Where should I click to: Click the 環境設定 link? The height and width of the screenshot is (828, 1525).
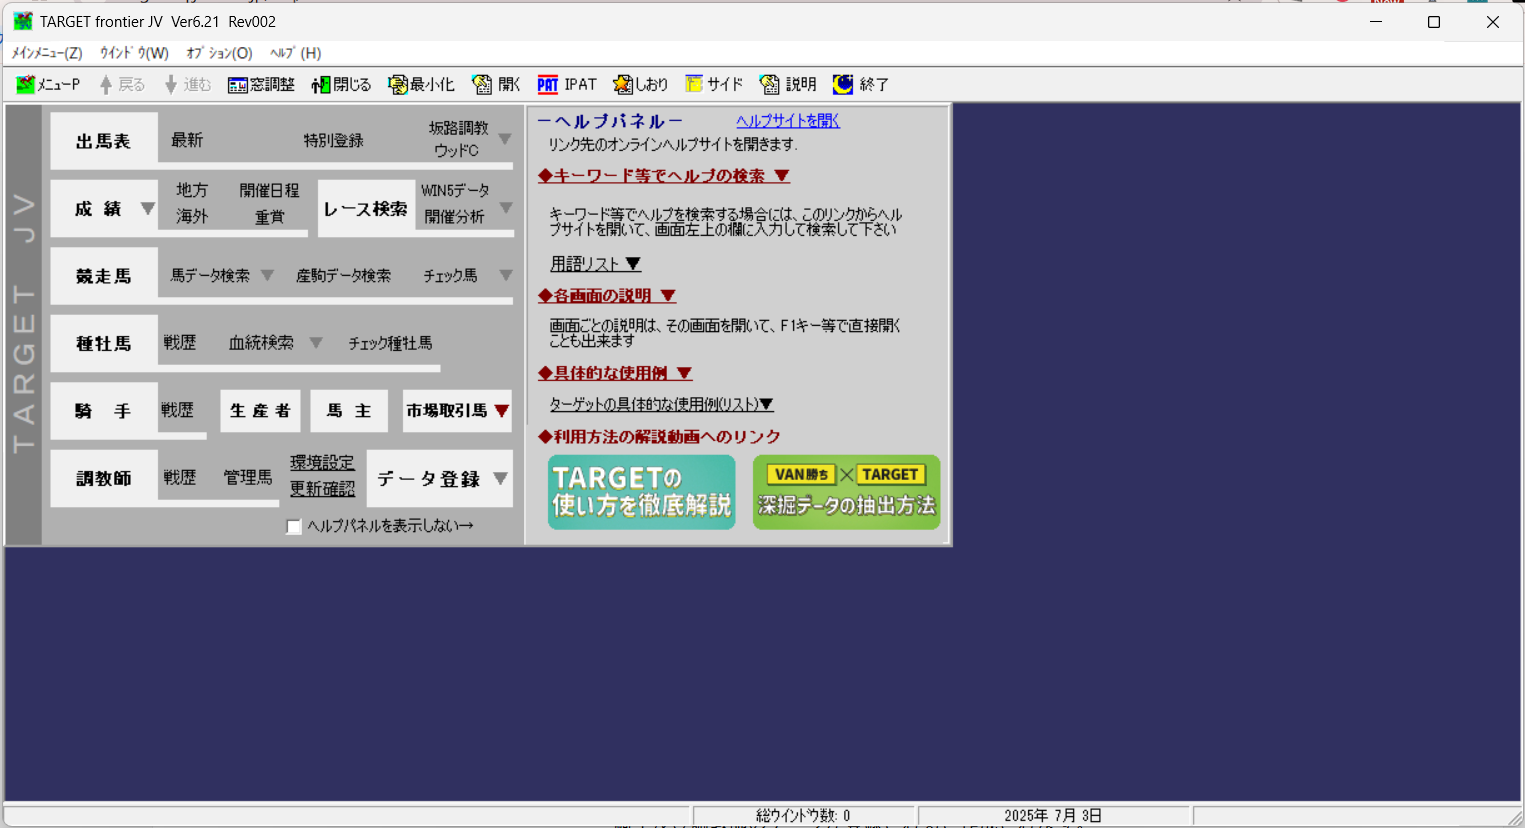(x=322, y=463)
